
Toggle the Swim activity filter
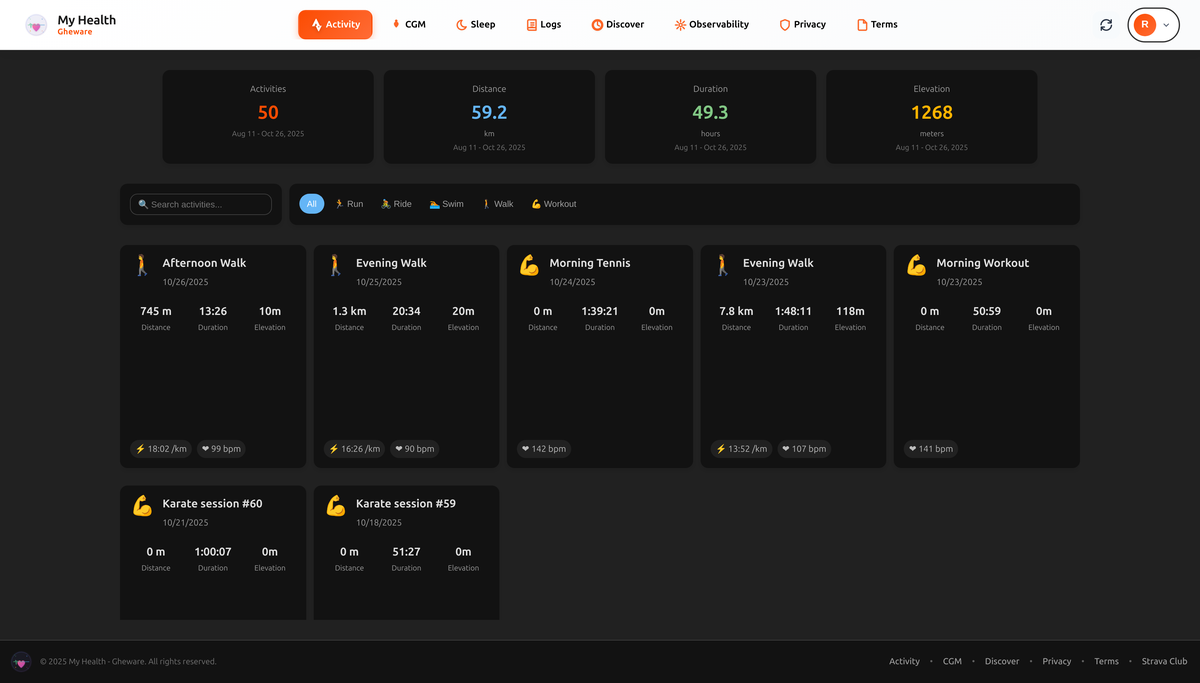(x=445, y=203)
